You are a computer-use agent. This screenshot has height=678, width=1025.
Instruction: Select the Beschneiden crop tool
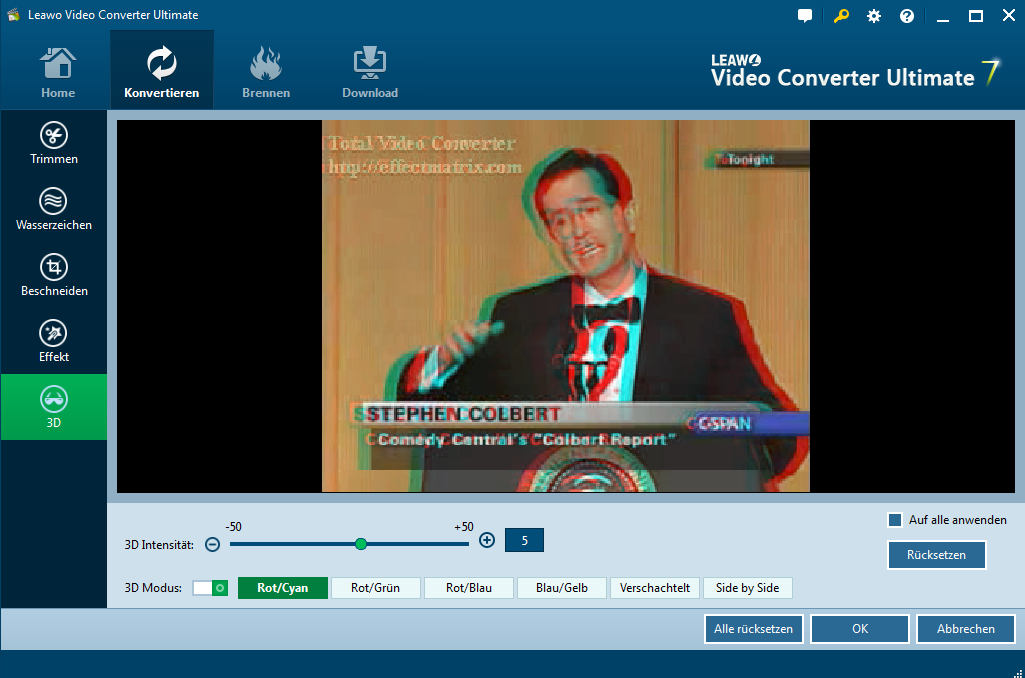coord(54,275)
